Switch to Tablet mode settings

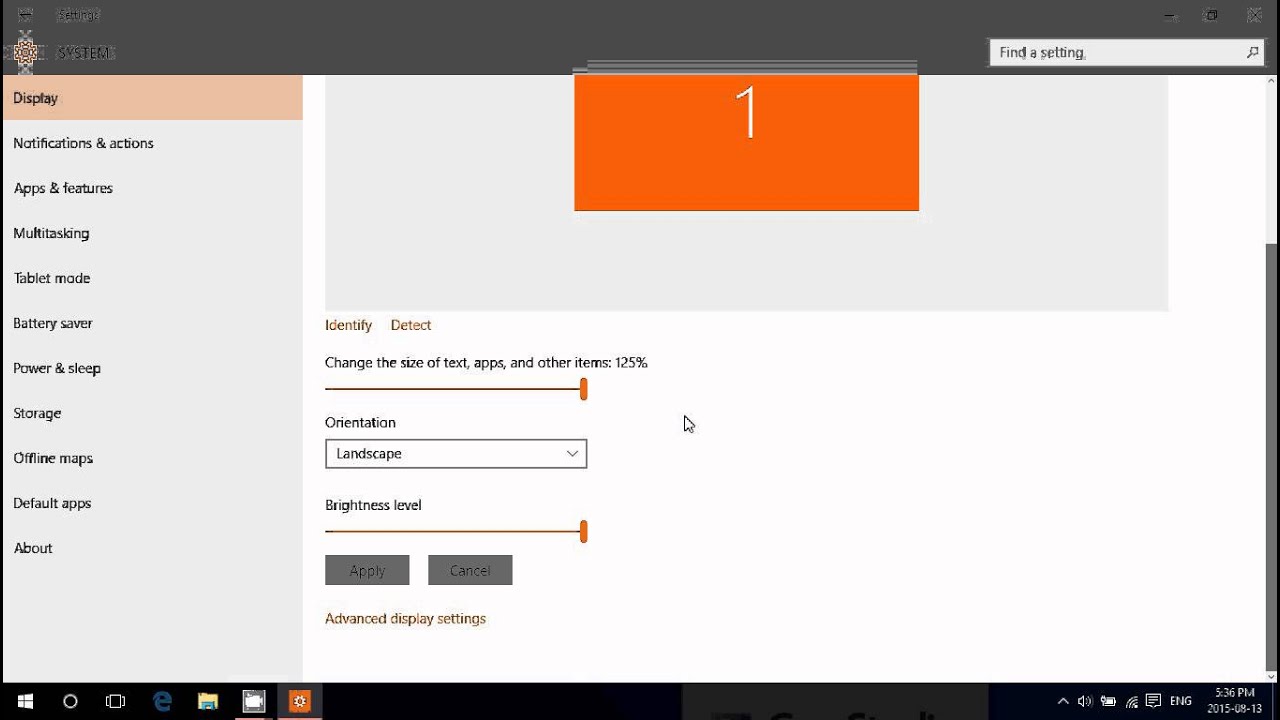tap(52, 278)
